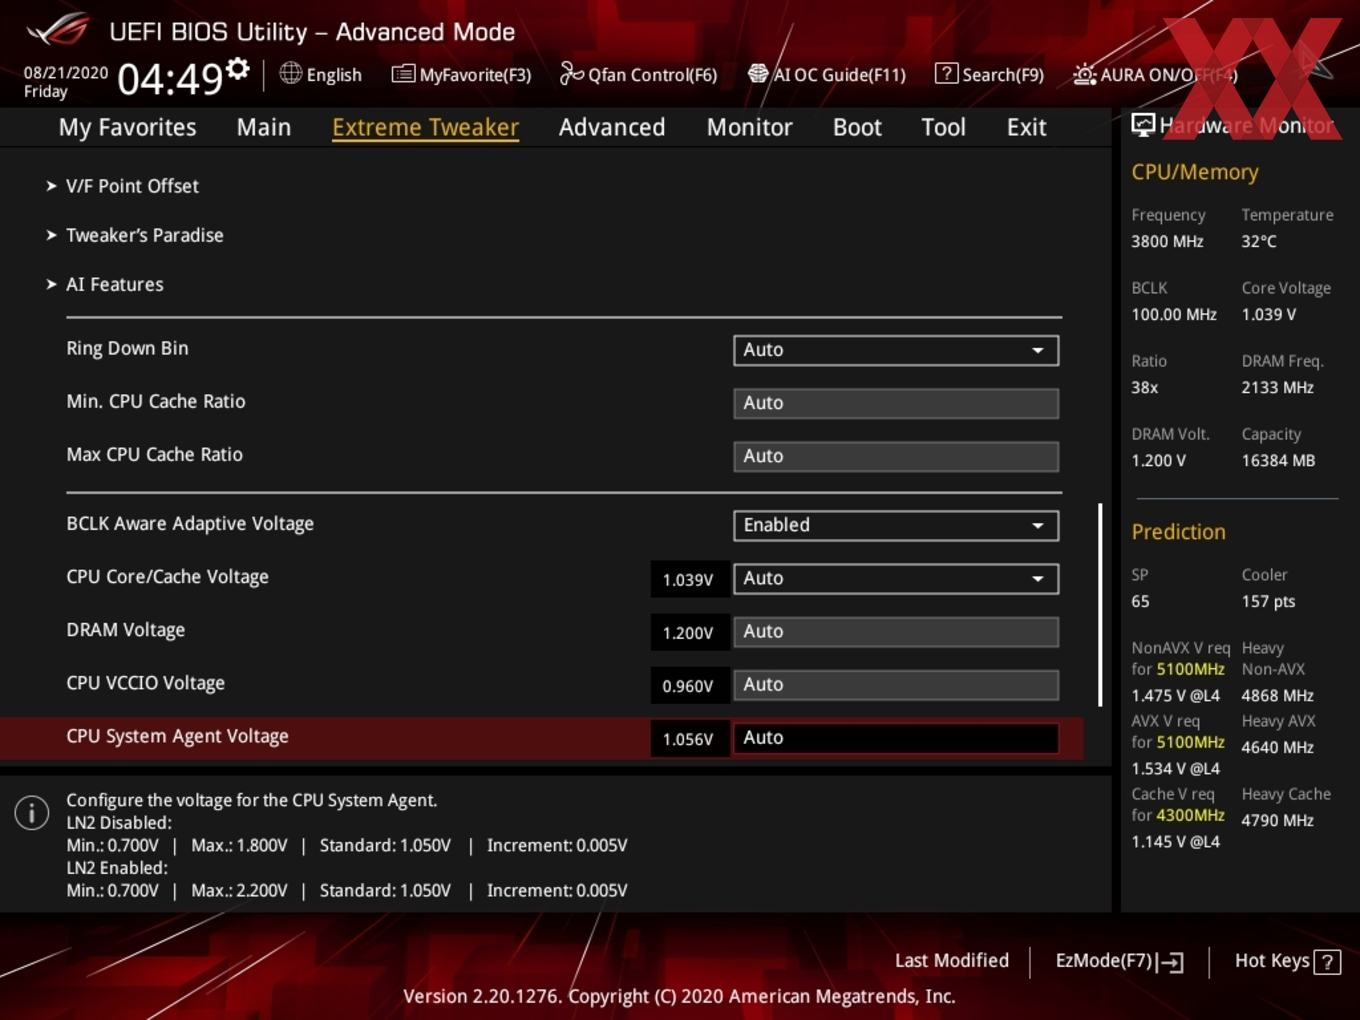Click the 08/21/2020 date display
Viewport: 1360px width, 1020px height.
pyautogui.click(x=66, y=73)
